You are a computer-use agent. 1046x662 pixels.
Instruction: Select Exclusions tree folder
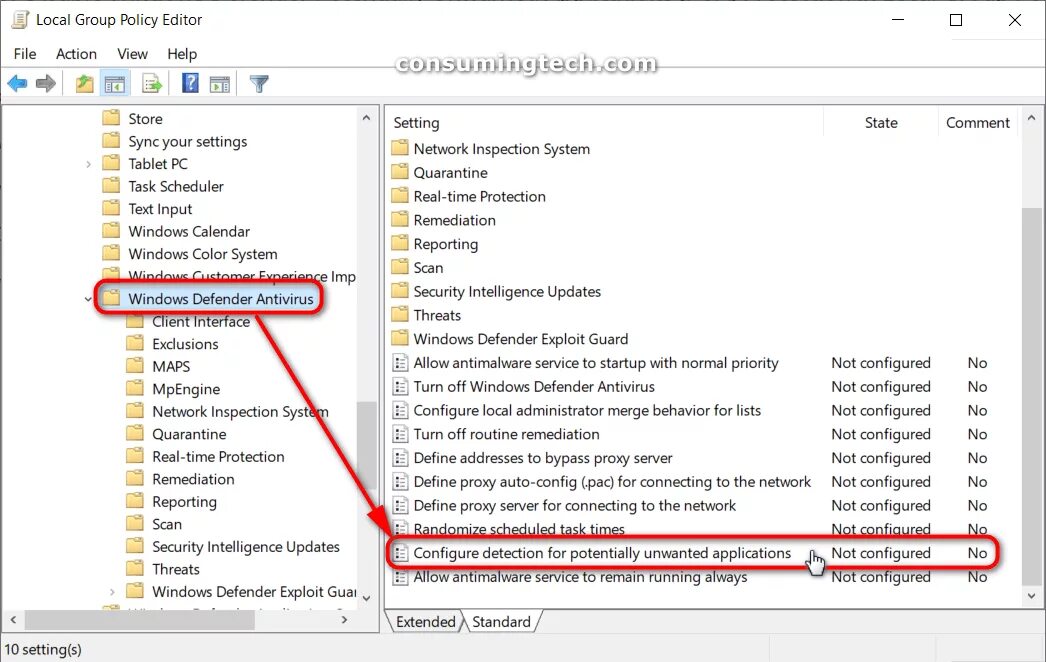185,344
